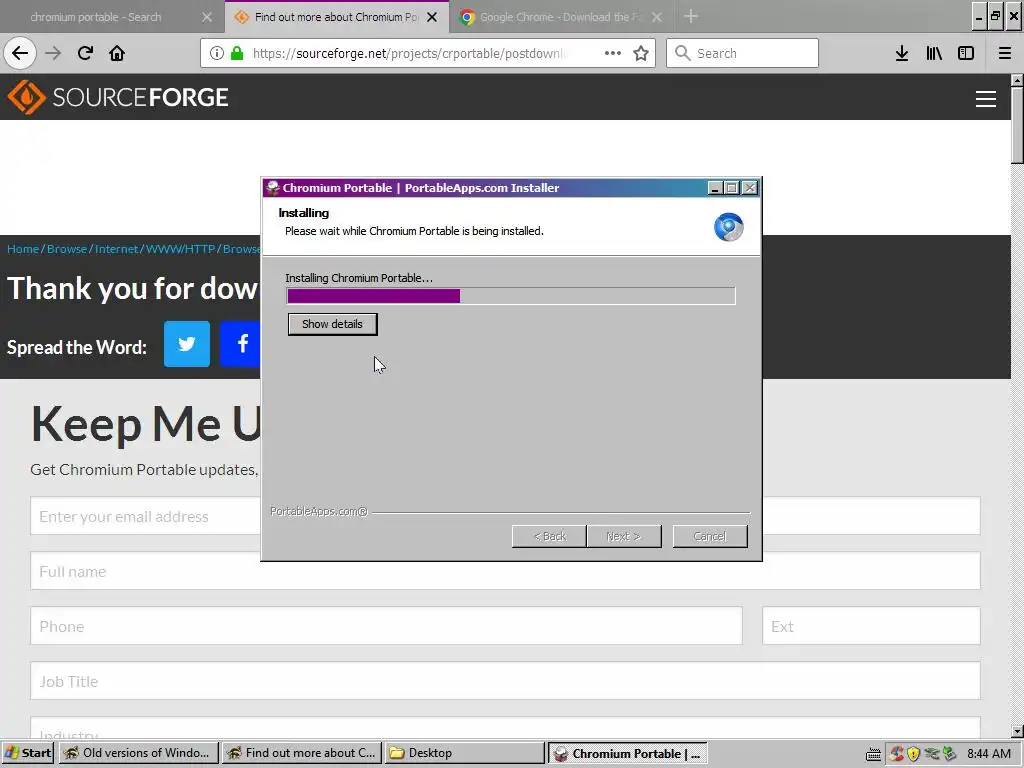The height and width of the screenshot is (768, 1024).
Task: Open the downloads arrow in Firefox toolbar
Action: 902,53
